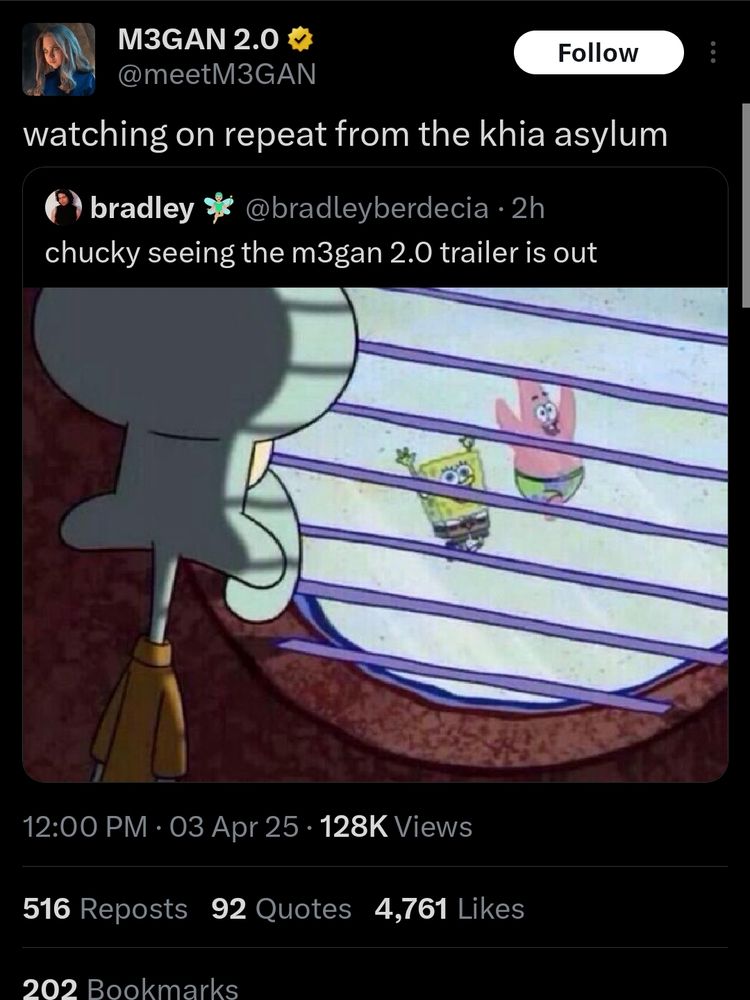Open bradley's small profile avatar

click(x=63, y=207)
